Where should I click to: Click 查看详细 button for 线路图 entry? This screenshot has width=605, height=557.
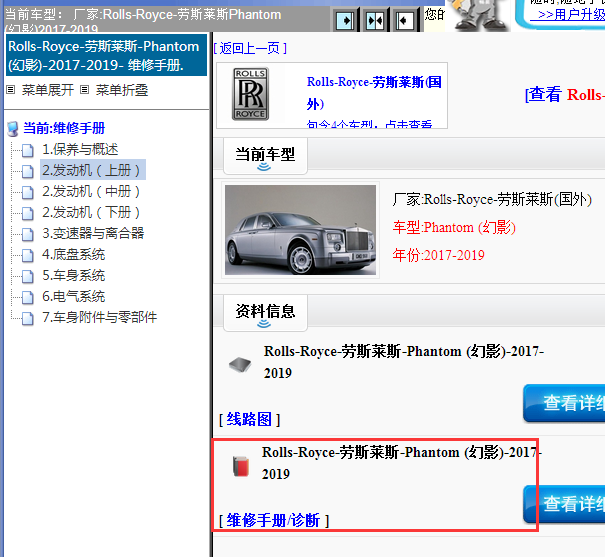[x=564, y=403]
